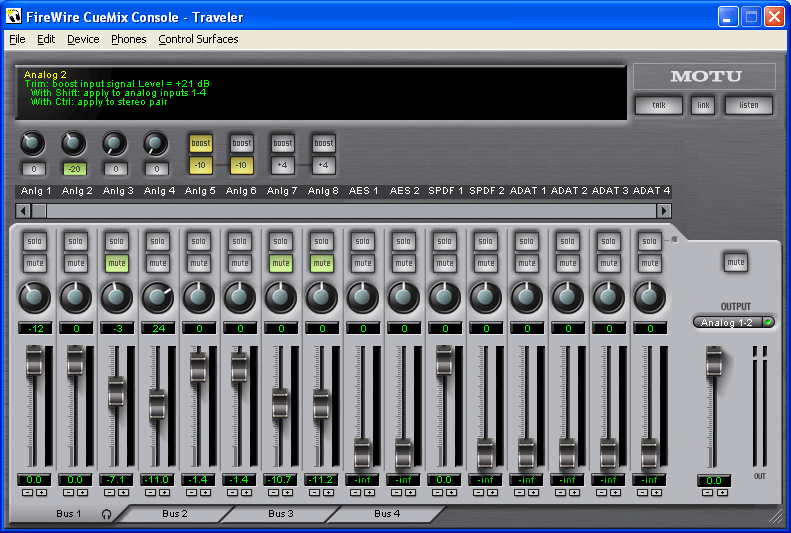Click the plus stepper under master output fader

click(722, 493)
